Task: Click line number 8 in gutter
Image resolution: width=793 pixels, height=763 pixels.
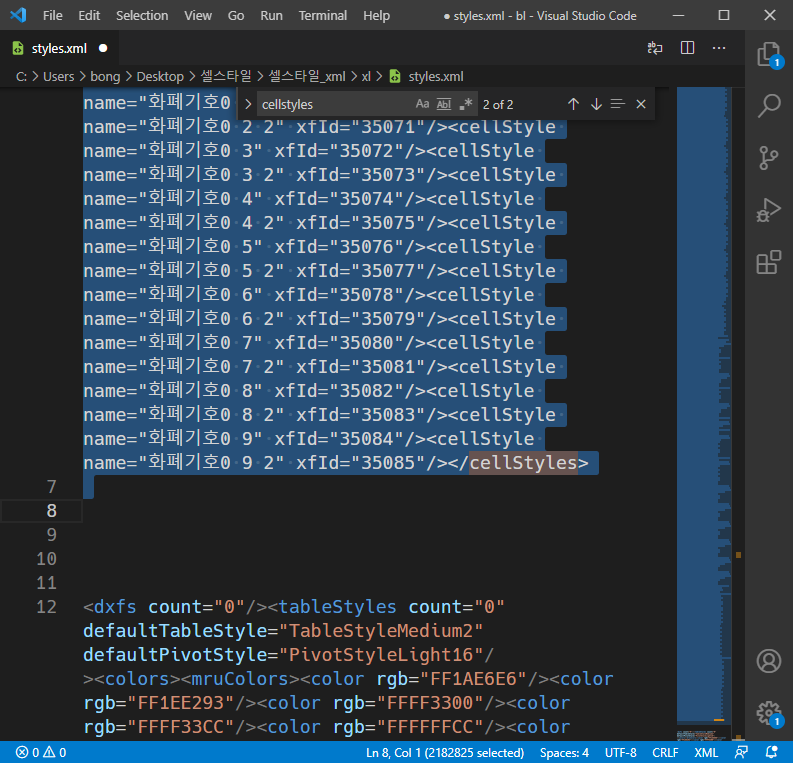Action: [x=52, y=511]
